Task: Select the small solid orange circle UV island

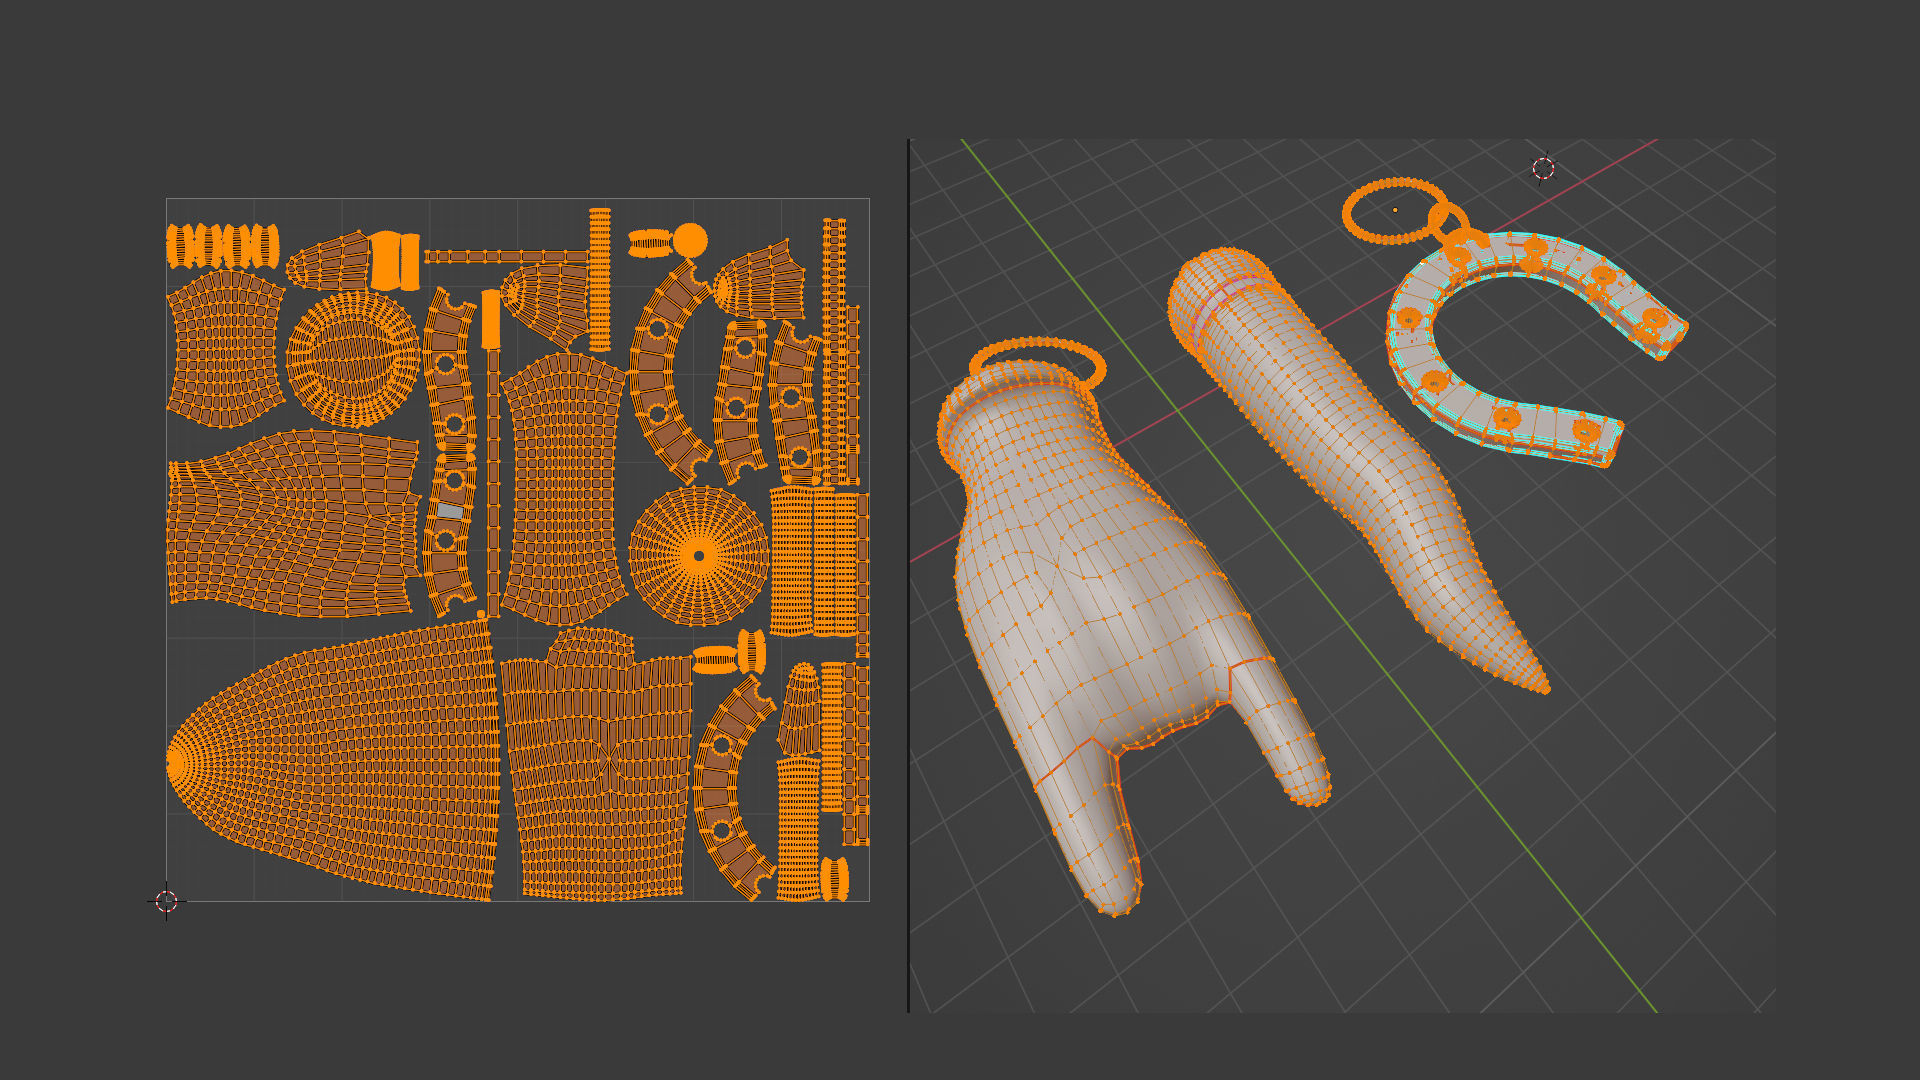Action: [689, 241]
